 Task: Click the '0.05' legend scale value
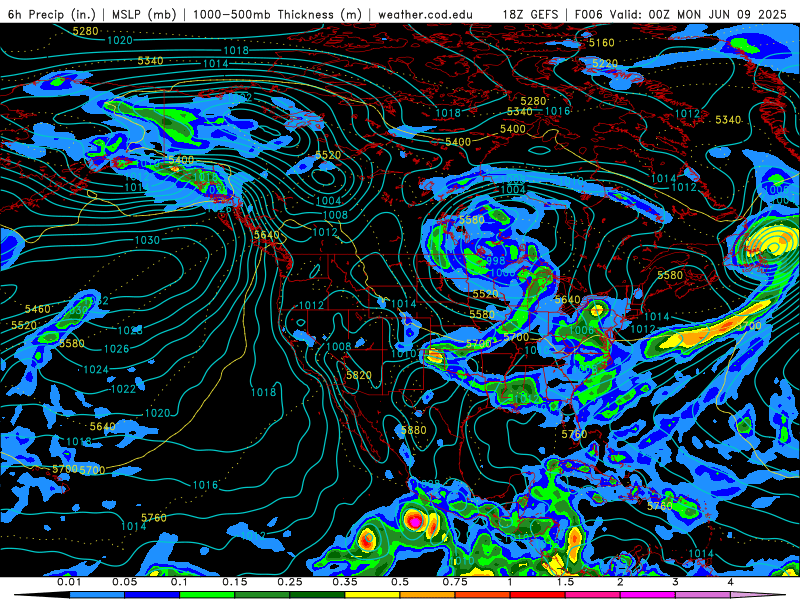tap(124, 582)
